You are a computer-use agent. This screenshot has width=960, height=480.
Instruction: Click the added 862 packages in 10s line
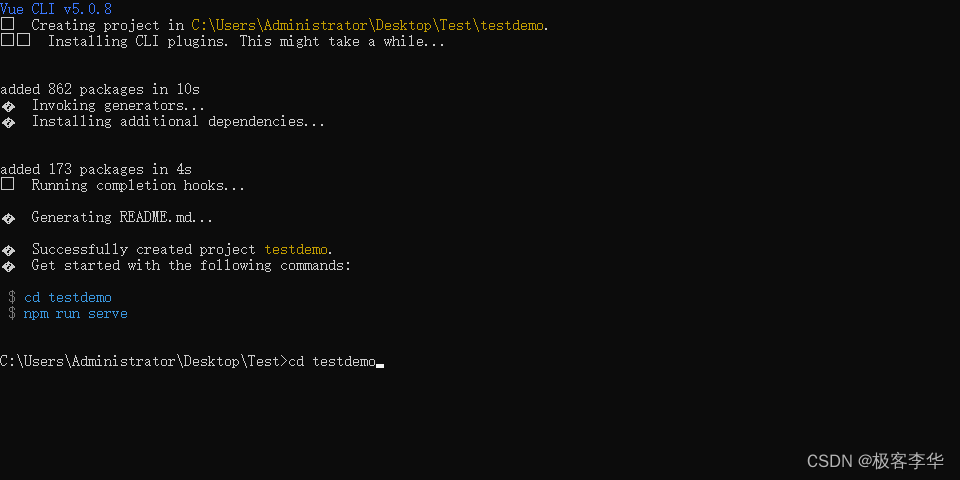(x=100, y=89)
